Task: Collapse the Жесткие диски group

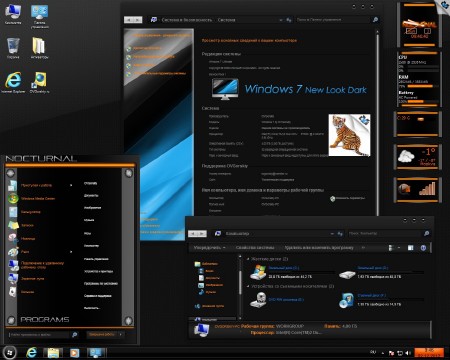Action: coord(248,259)
